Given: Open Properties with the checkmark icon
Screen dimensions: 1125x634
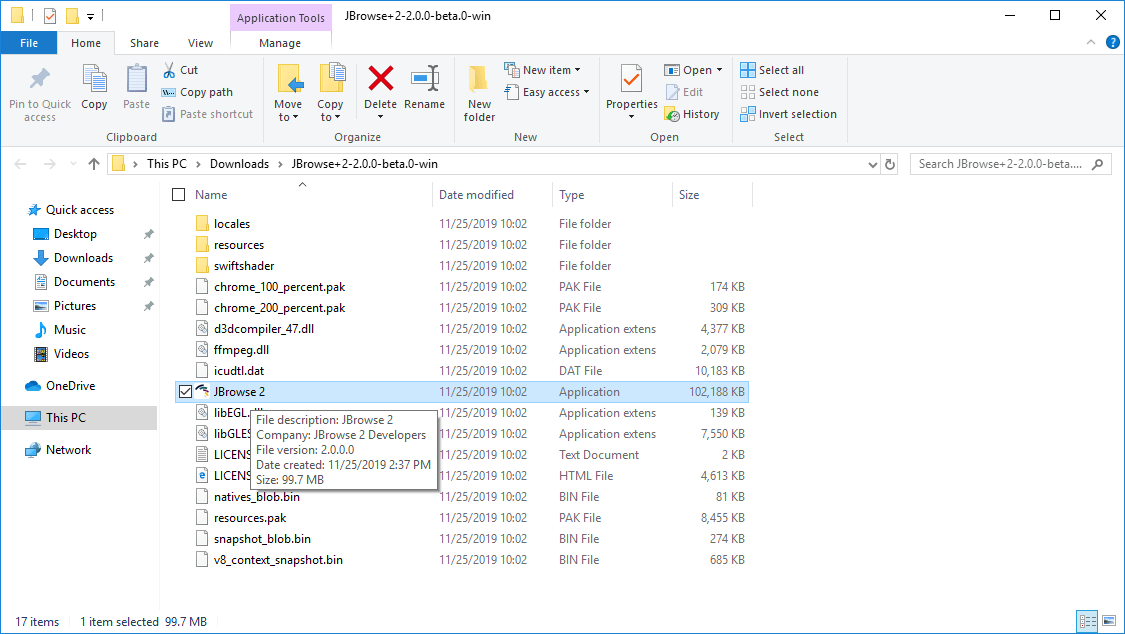Looking at the screenshot, I should (x=631, y=78).
